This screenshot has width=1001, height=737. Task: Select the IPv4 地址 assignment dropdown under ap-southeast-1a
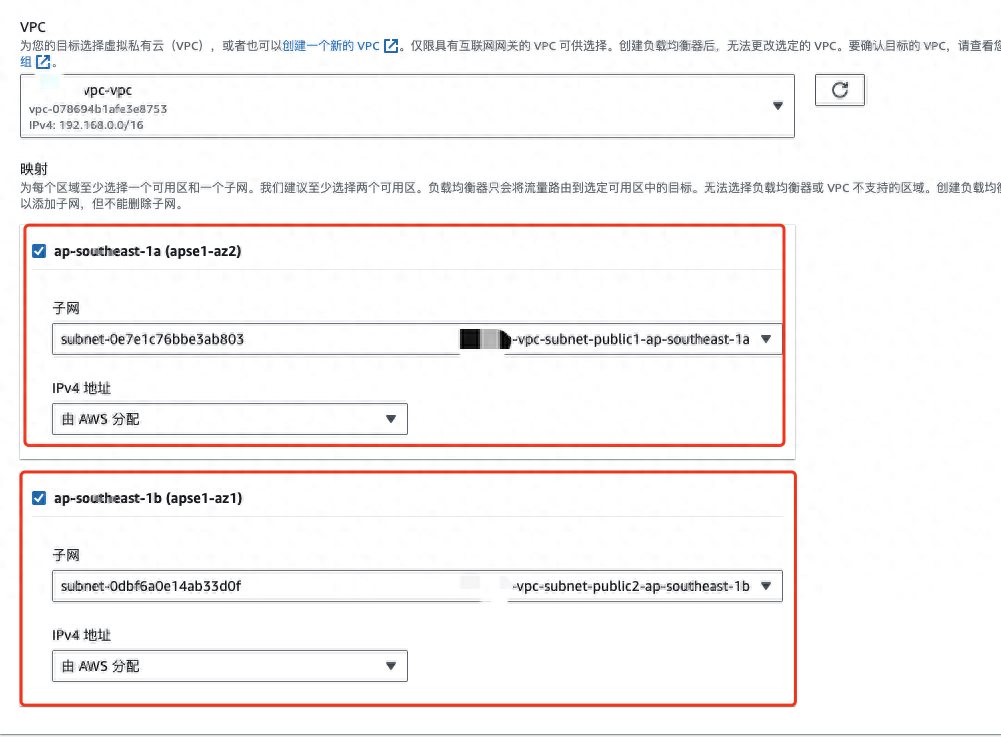(x=229, y=418)
